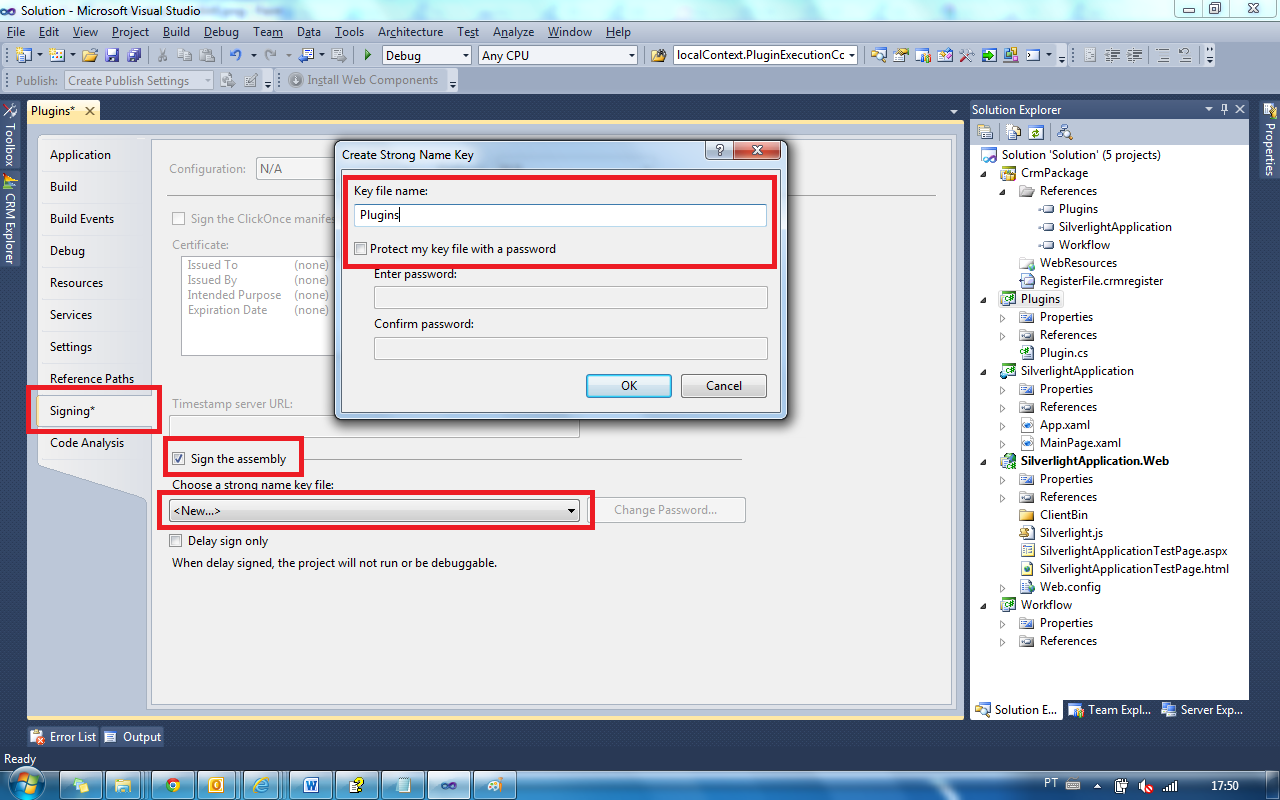Open the strong name key file dropdown
The height and width of the screenshot is (800, 1280).
pos(572,511)
